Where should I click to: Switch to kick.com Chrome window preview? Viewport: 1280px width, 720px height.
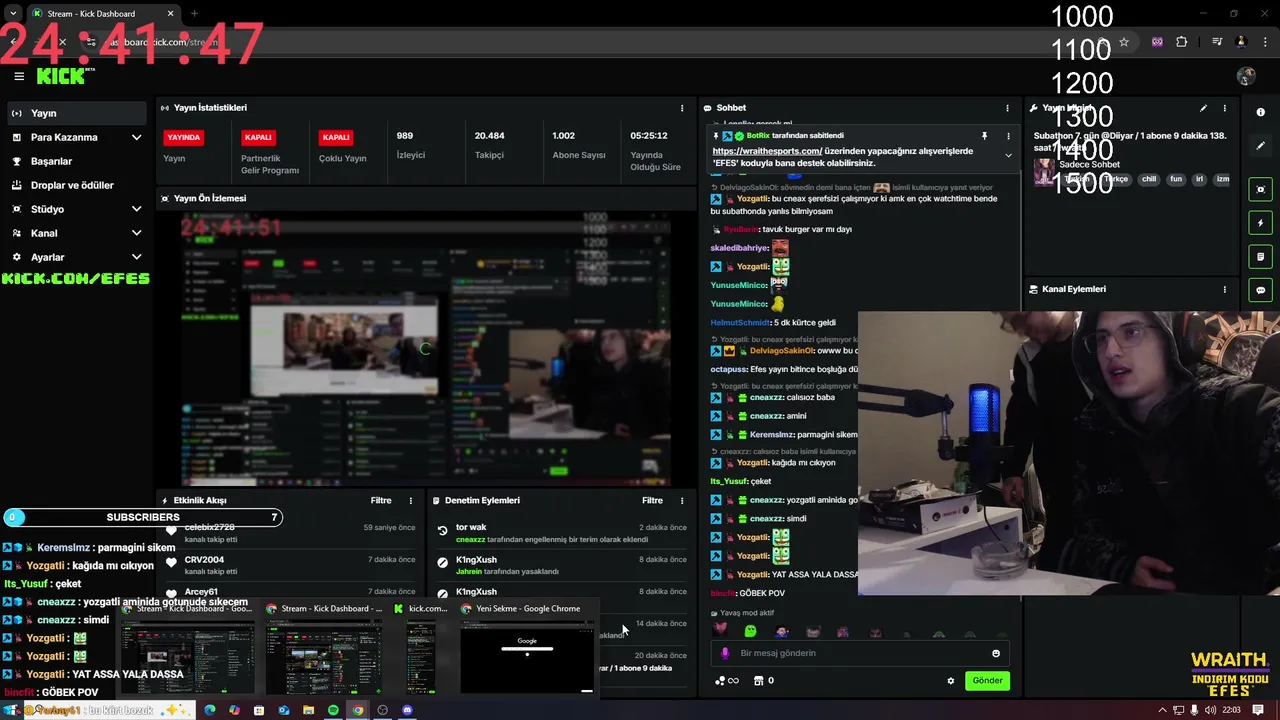[421, 649]
